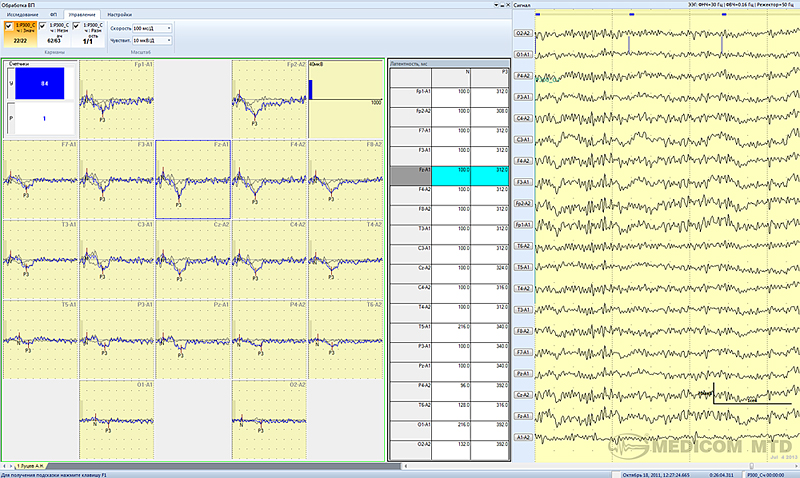
Task: Select the O2-A2 row header in latency table
Action: (x=411, y=450)
